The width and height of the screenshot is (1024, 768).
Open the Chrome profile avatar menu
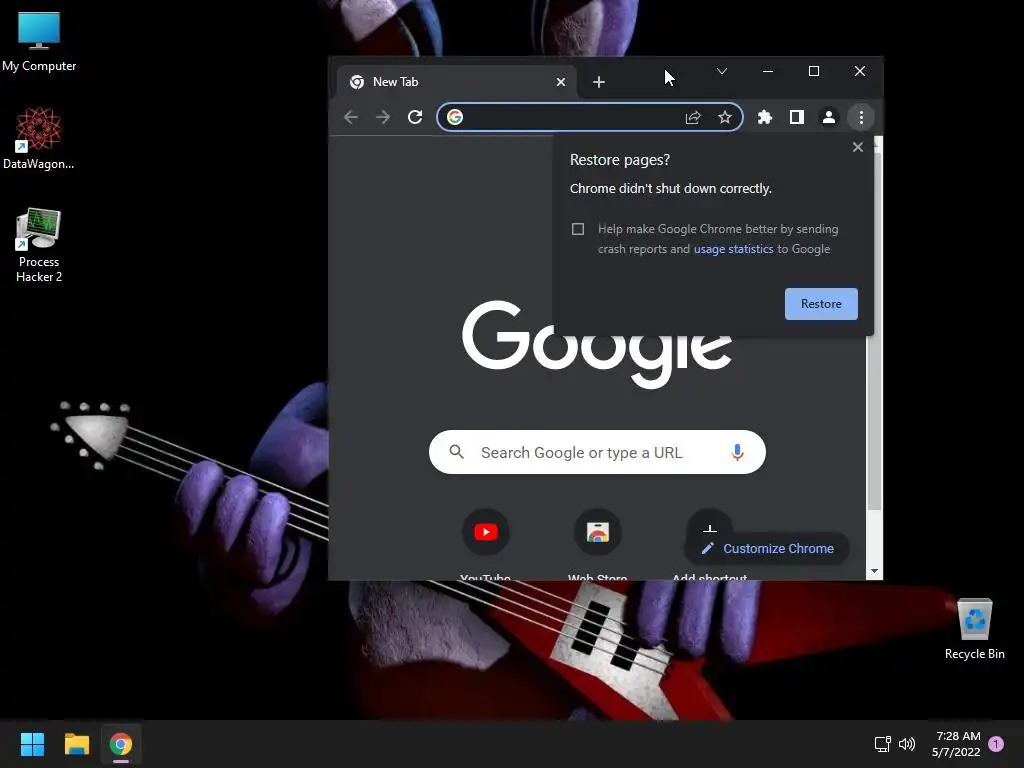pos(829,117)
